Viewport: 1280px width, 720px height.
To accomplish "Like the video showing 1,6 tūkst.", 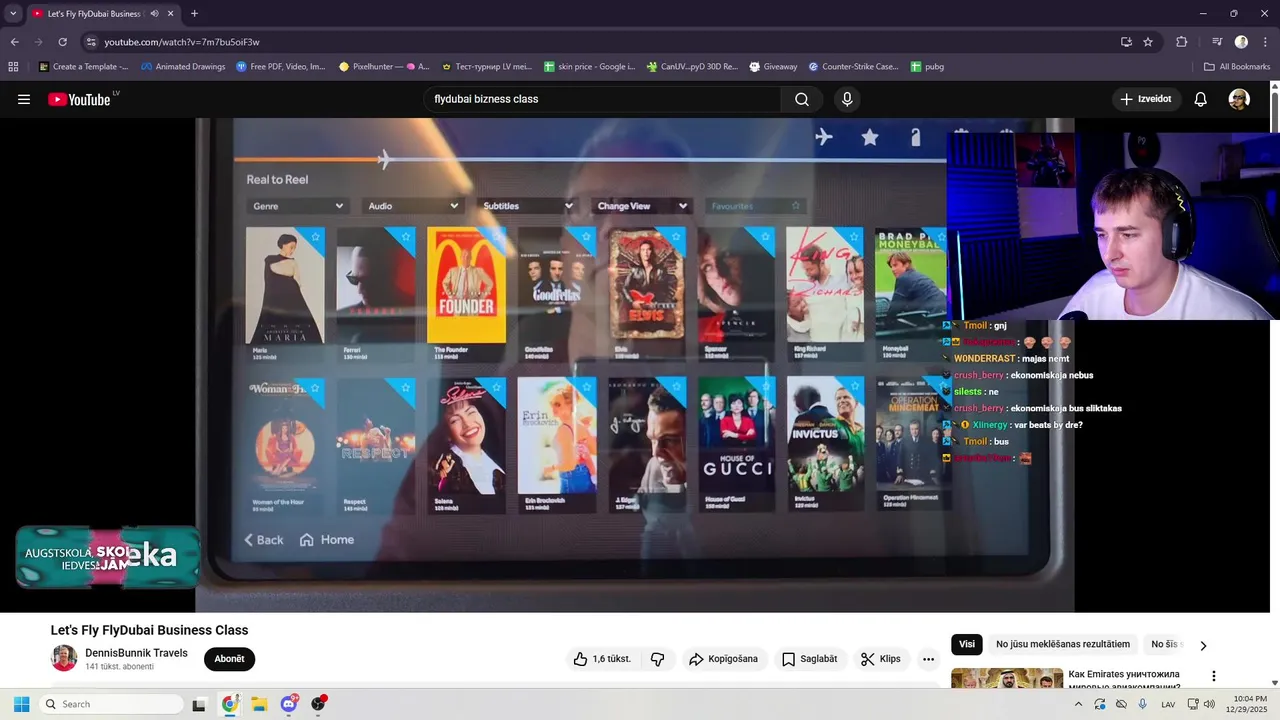I will coord(601,659).
